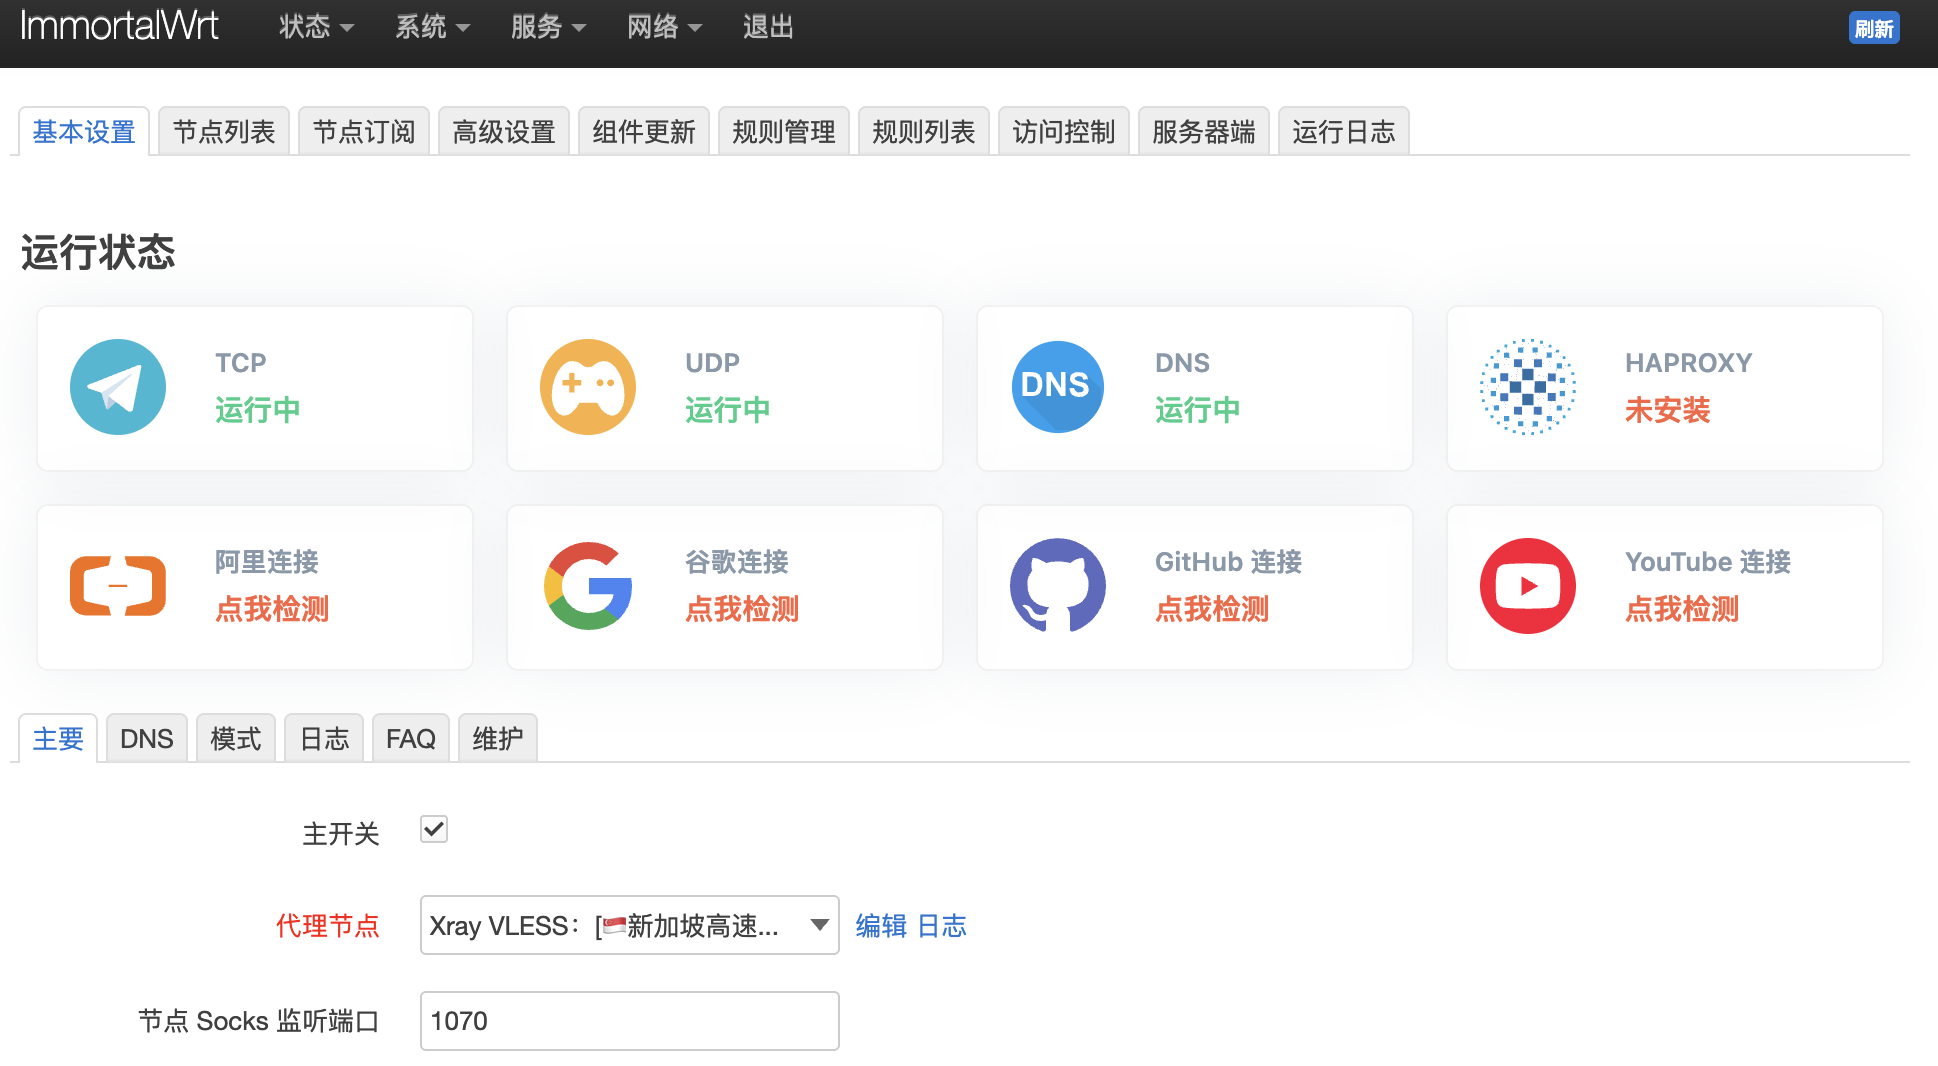Viewport: 1938px width, 1066px height.
Task: Open the 日志 sub-tab
Action: tap(325, 738)
